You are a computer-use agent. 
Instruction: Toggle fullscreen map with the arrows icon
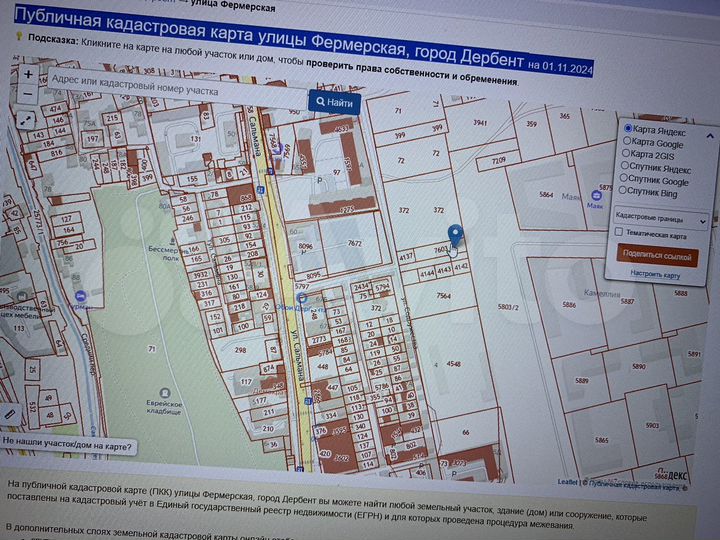tap(25, 119)
